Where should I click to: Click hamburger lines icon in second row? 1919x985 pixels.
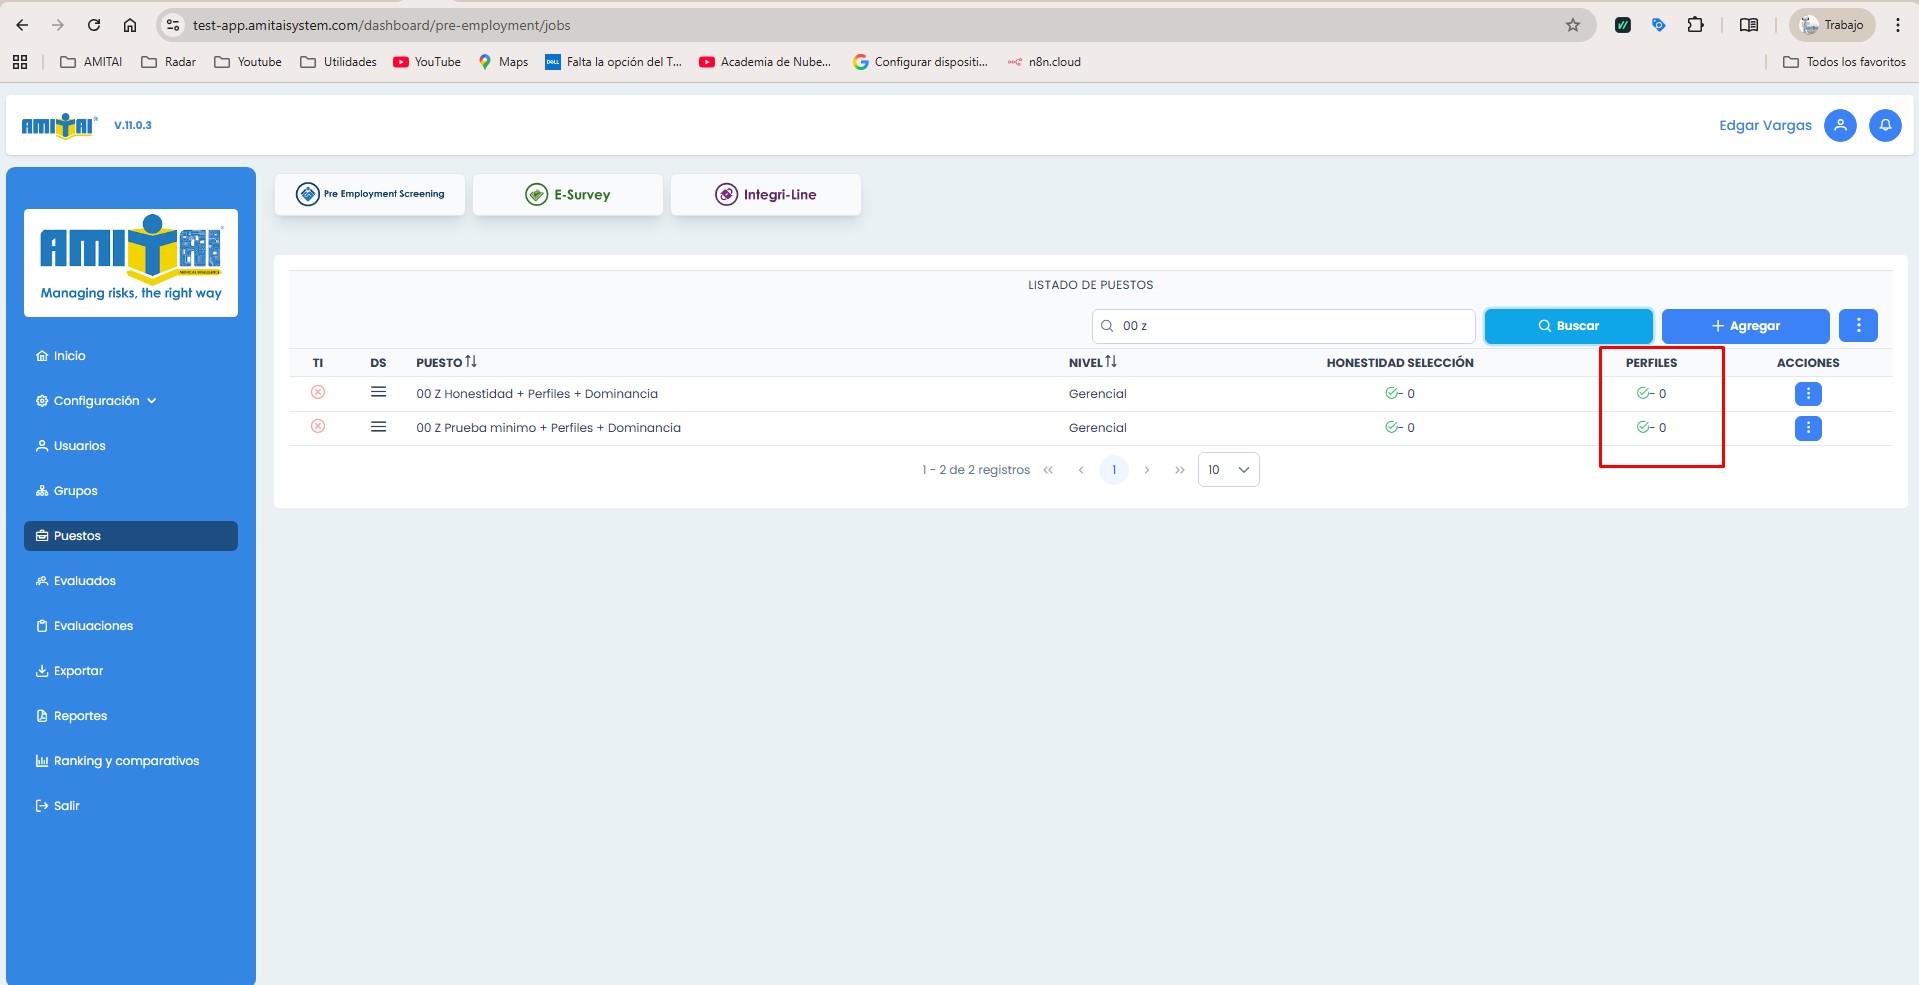378,427
